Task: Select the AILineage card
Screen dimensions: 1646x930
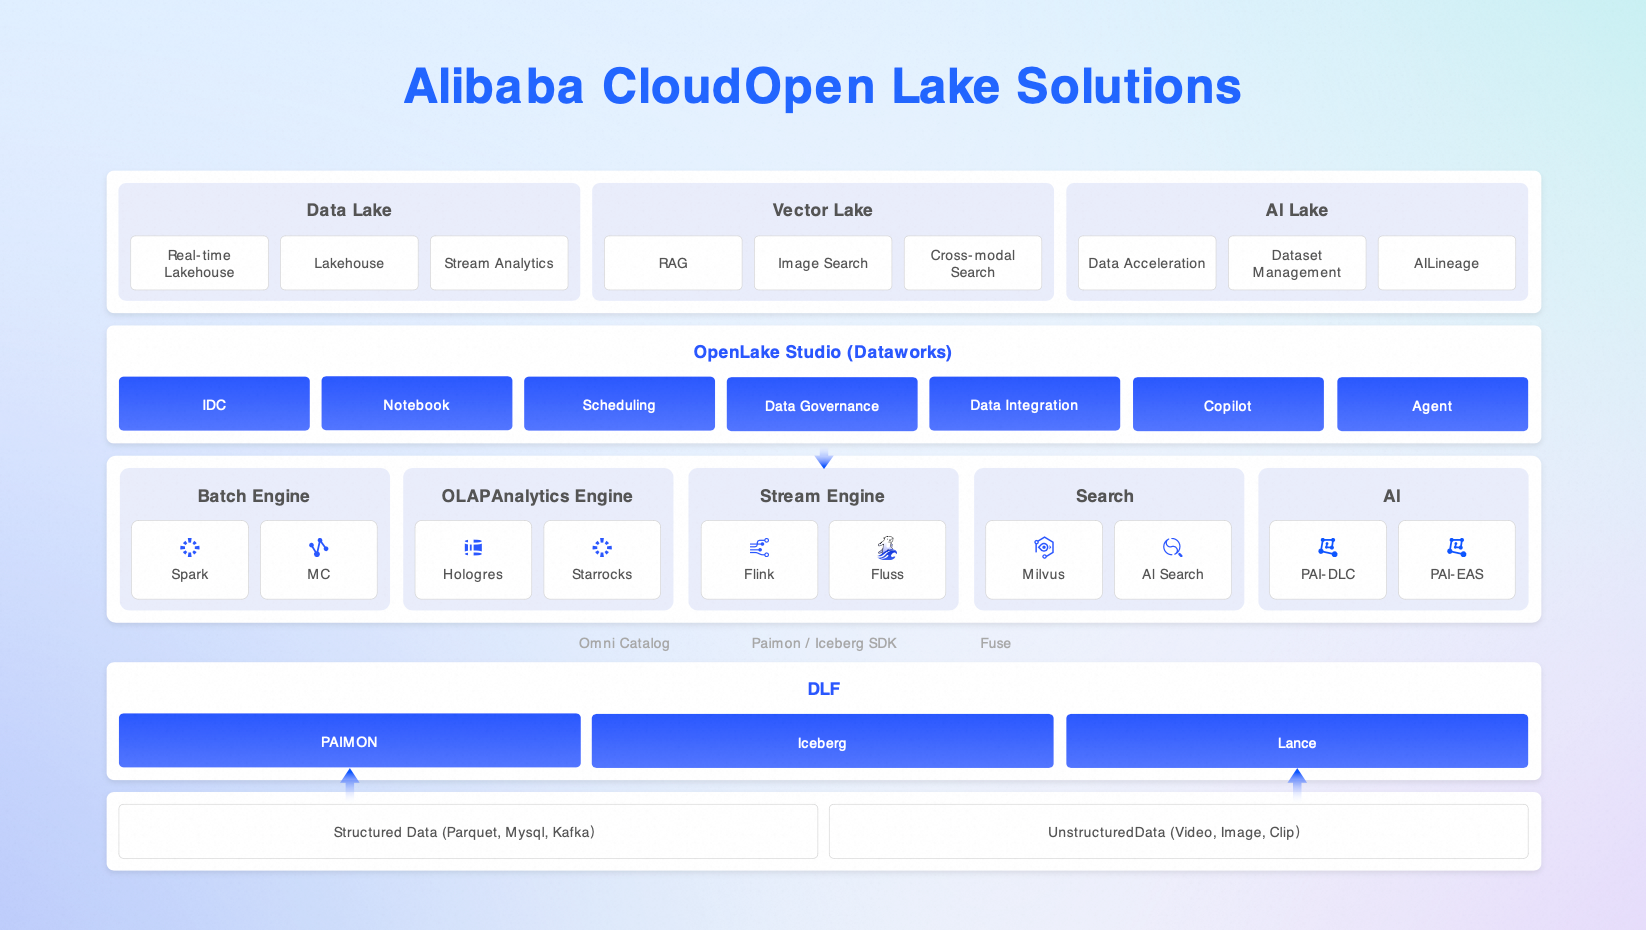Action: (1447, 263)
